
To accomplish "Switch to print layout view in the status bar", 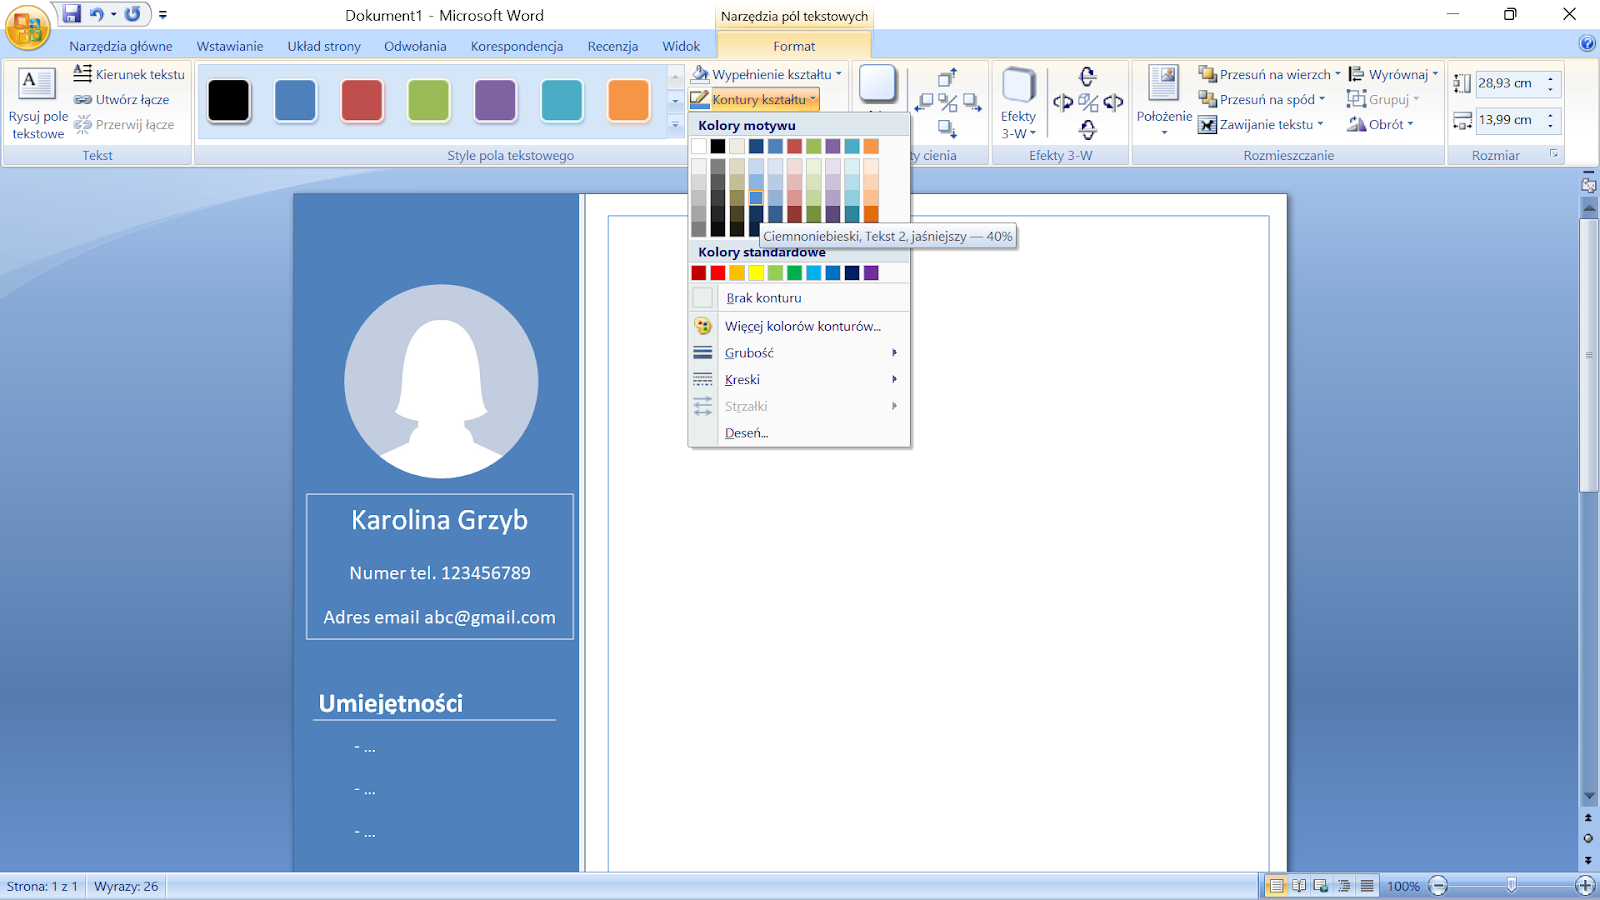I will 1277,886.
